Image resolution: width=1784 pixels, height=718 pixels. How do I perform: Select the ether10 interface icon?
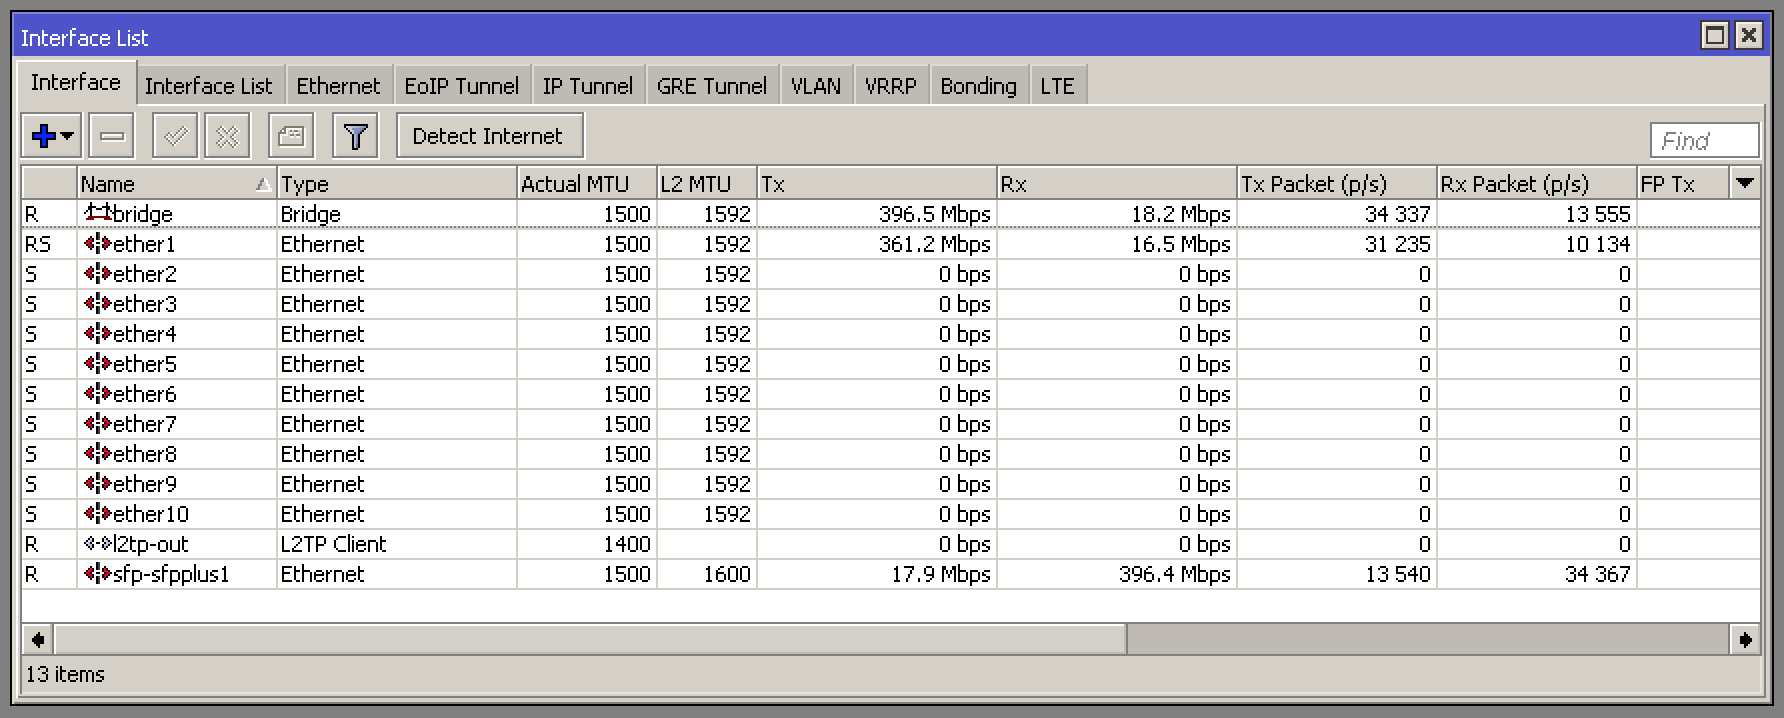(x=98, y=513)
